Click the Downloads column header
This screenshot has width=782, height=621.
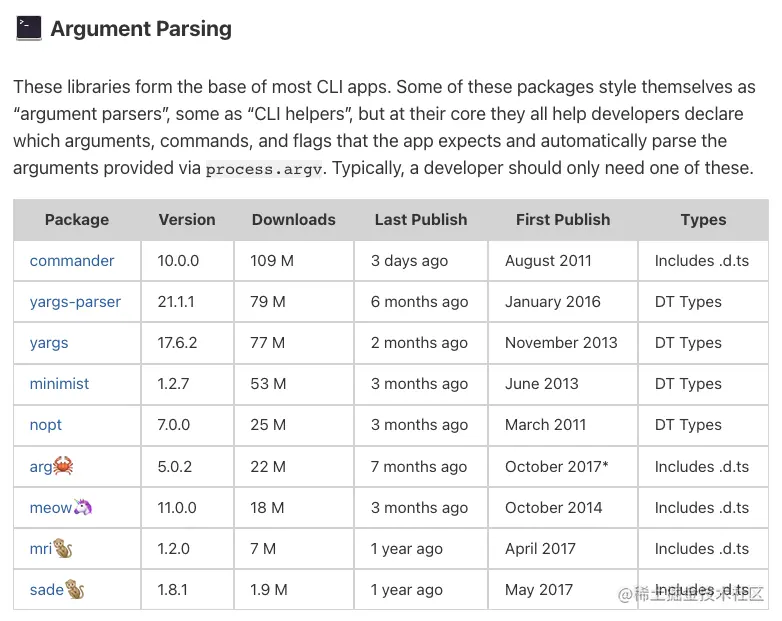click(294, 219)
